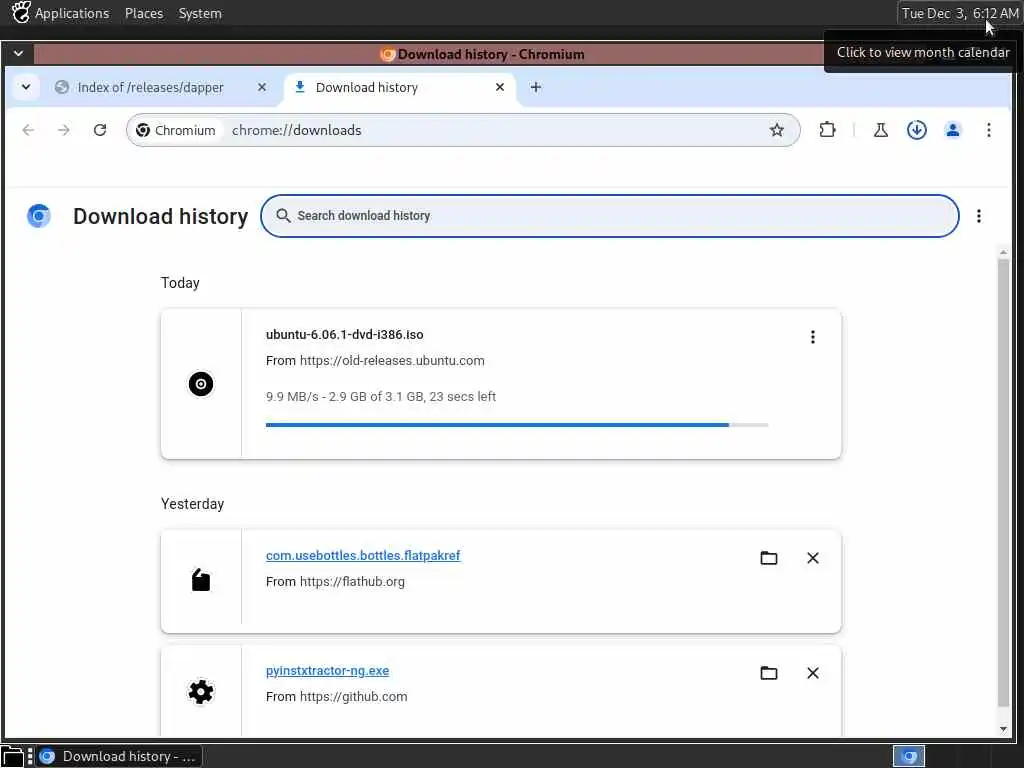Click the flatpakref file type icon
This screenshot has width=1024, height=768.
coord(201,579)
